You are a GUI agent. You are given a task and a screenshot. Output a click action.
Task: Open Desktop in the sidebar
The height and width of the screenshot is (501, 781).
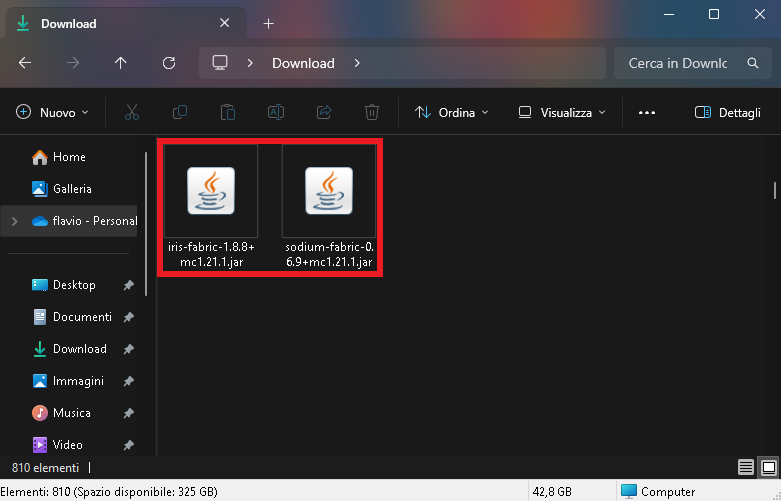[74, 285]
